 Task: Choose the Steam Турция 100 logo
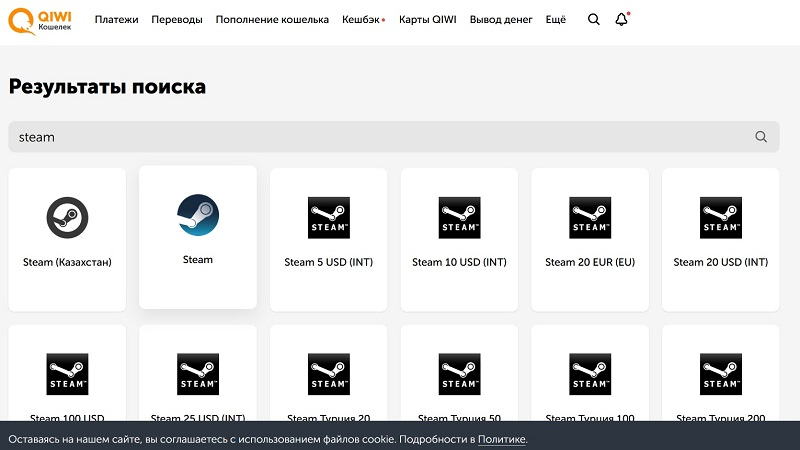tap(590, 374)
